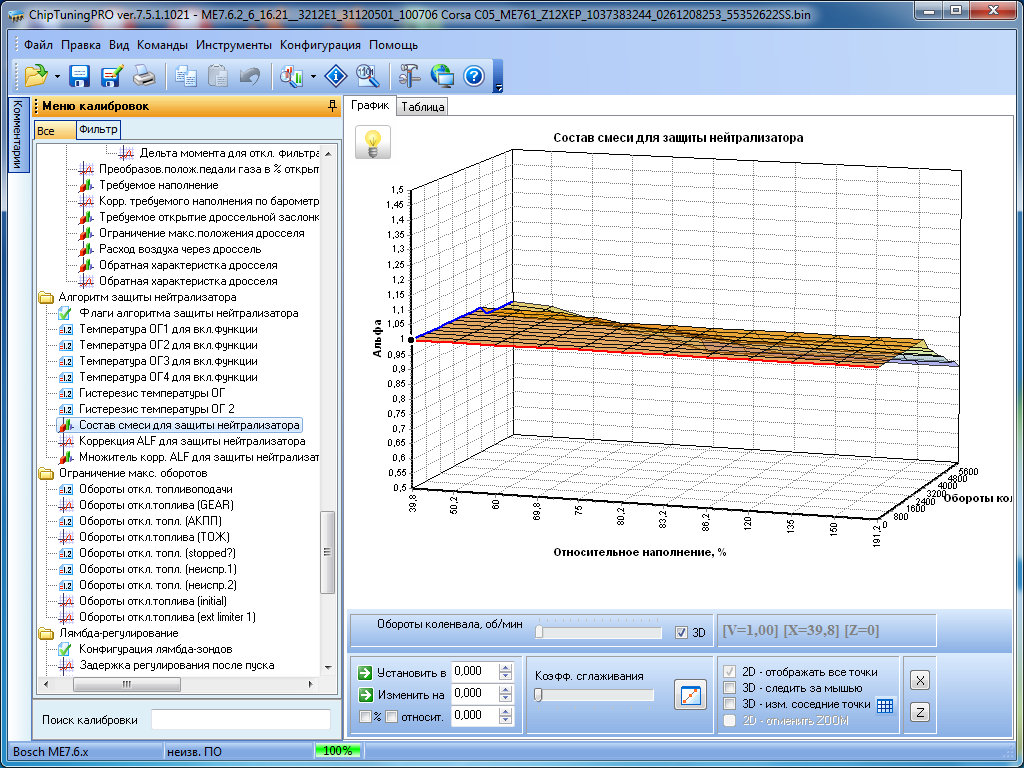Open the Инструменты menu
This screenshot has width=1024, height=768.
tap(233, 45)
